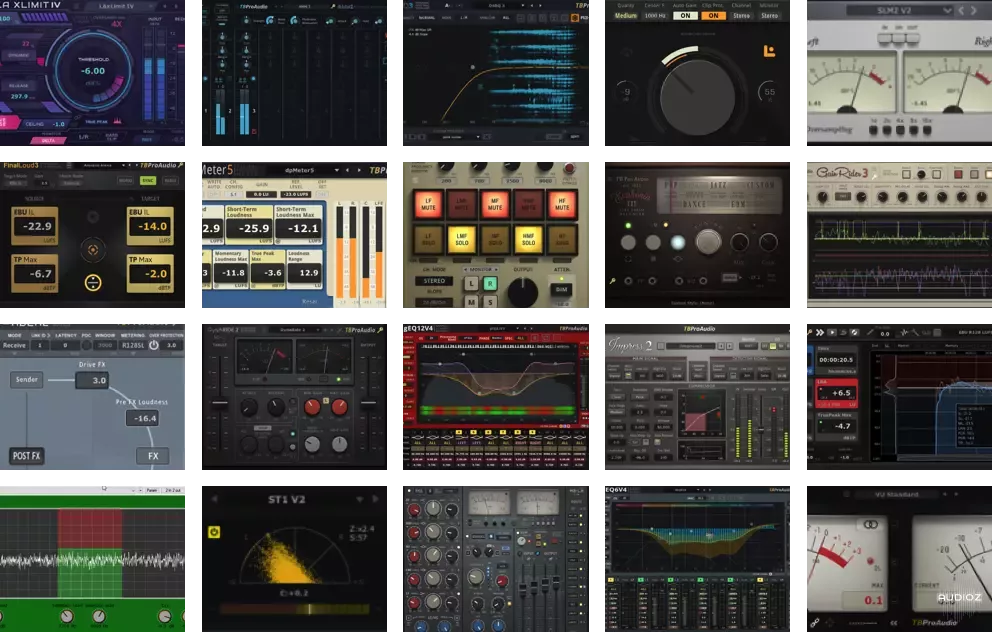992x632 pixels.
Task: Click the STEREO channel mode field
Action: (x=435, y=280)
